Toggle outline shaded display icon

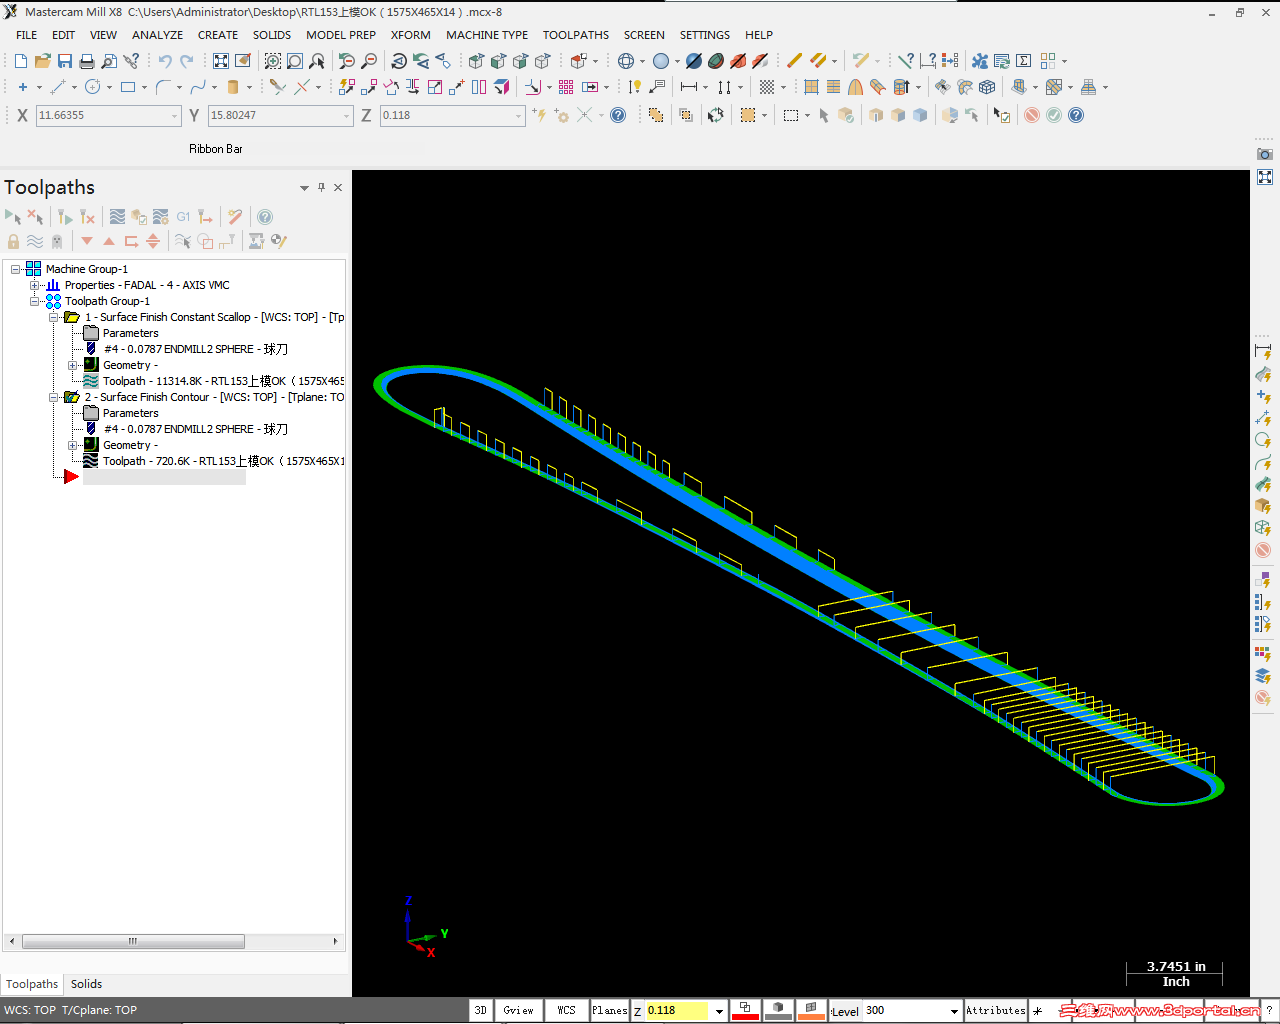716,61
